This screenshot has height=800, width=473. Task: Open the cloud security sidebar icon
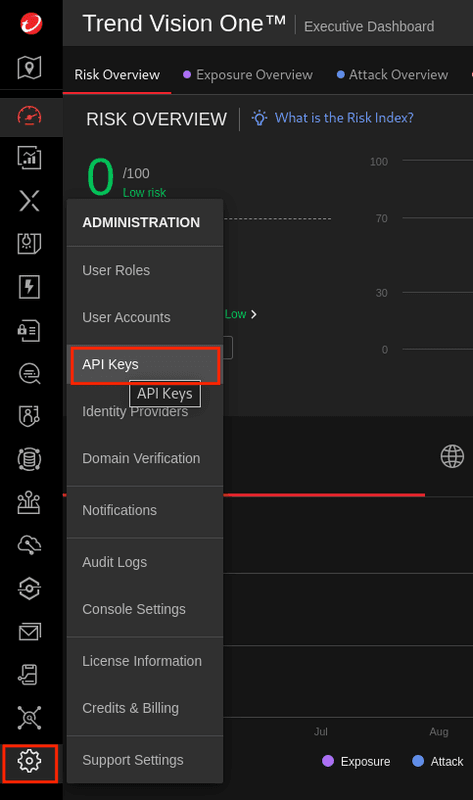[x=30, y=545]
